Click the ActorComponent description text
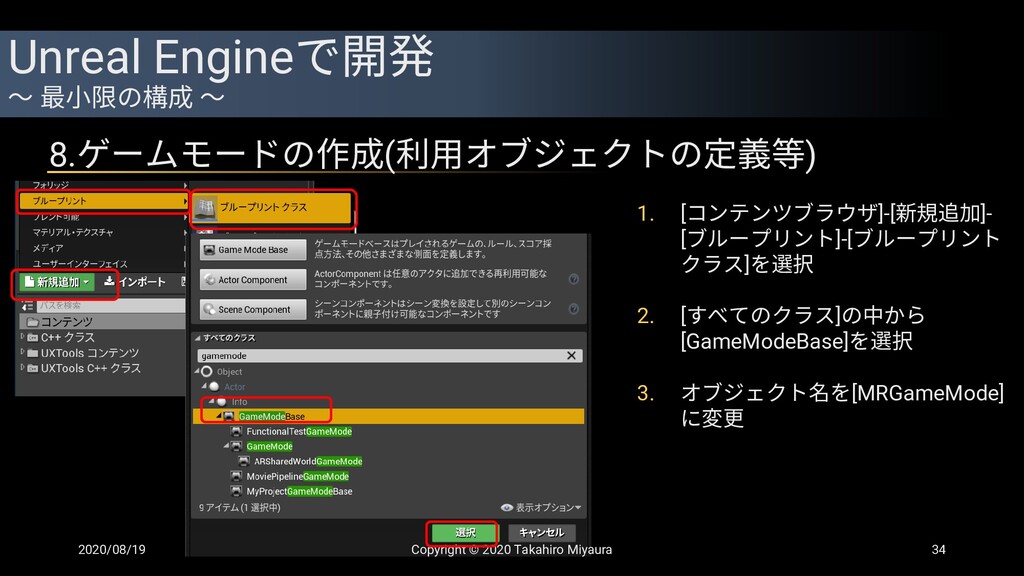This screenshot has width=1024, height=576. pyautogui.click(x=431, y=279)
